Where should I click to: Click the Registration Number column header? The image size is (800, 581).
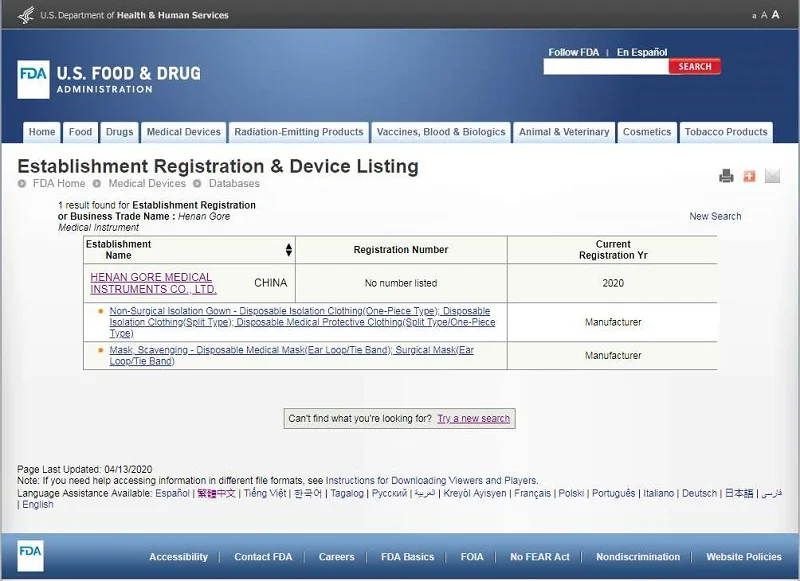401,249
